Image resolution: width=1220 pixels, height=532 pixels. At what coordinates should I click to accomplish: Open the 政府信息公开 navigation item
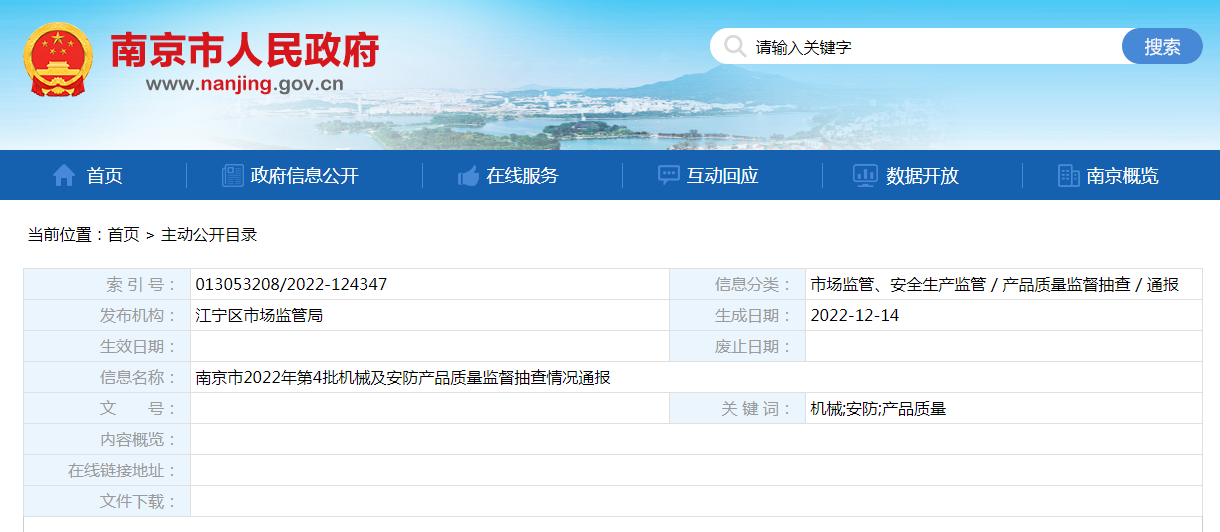[304, 176]
